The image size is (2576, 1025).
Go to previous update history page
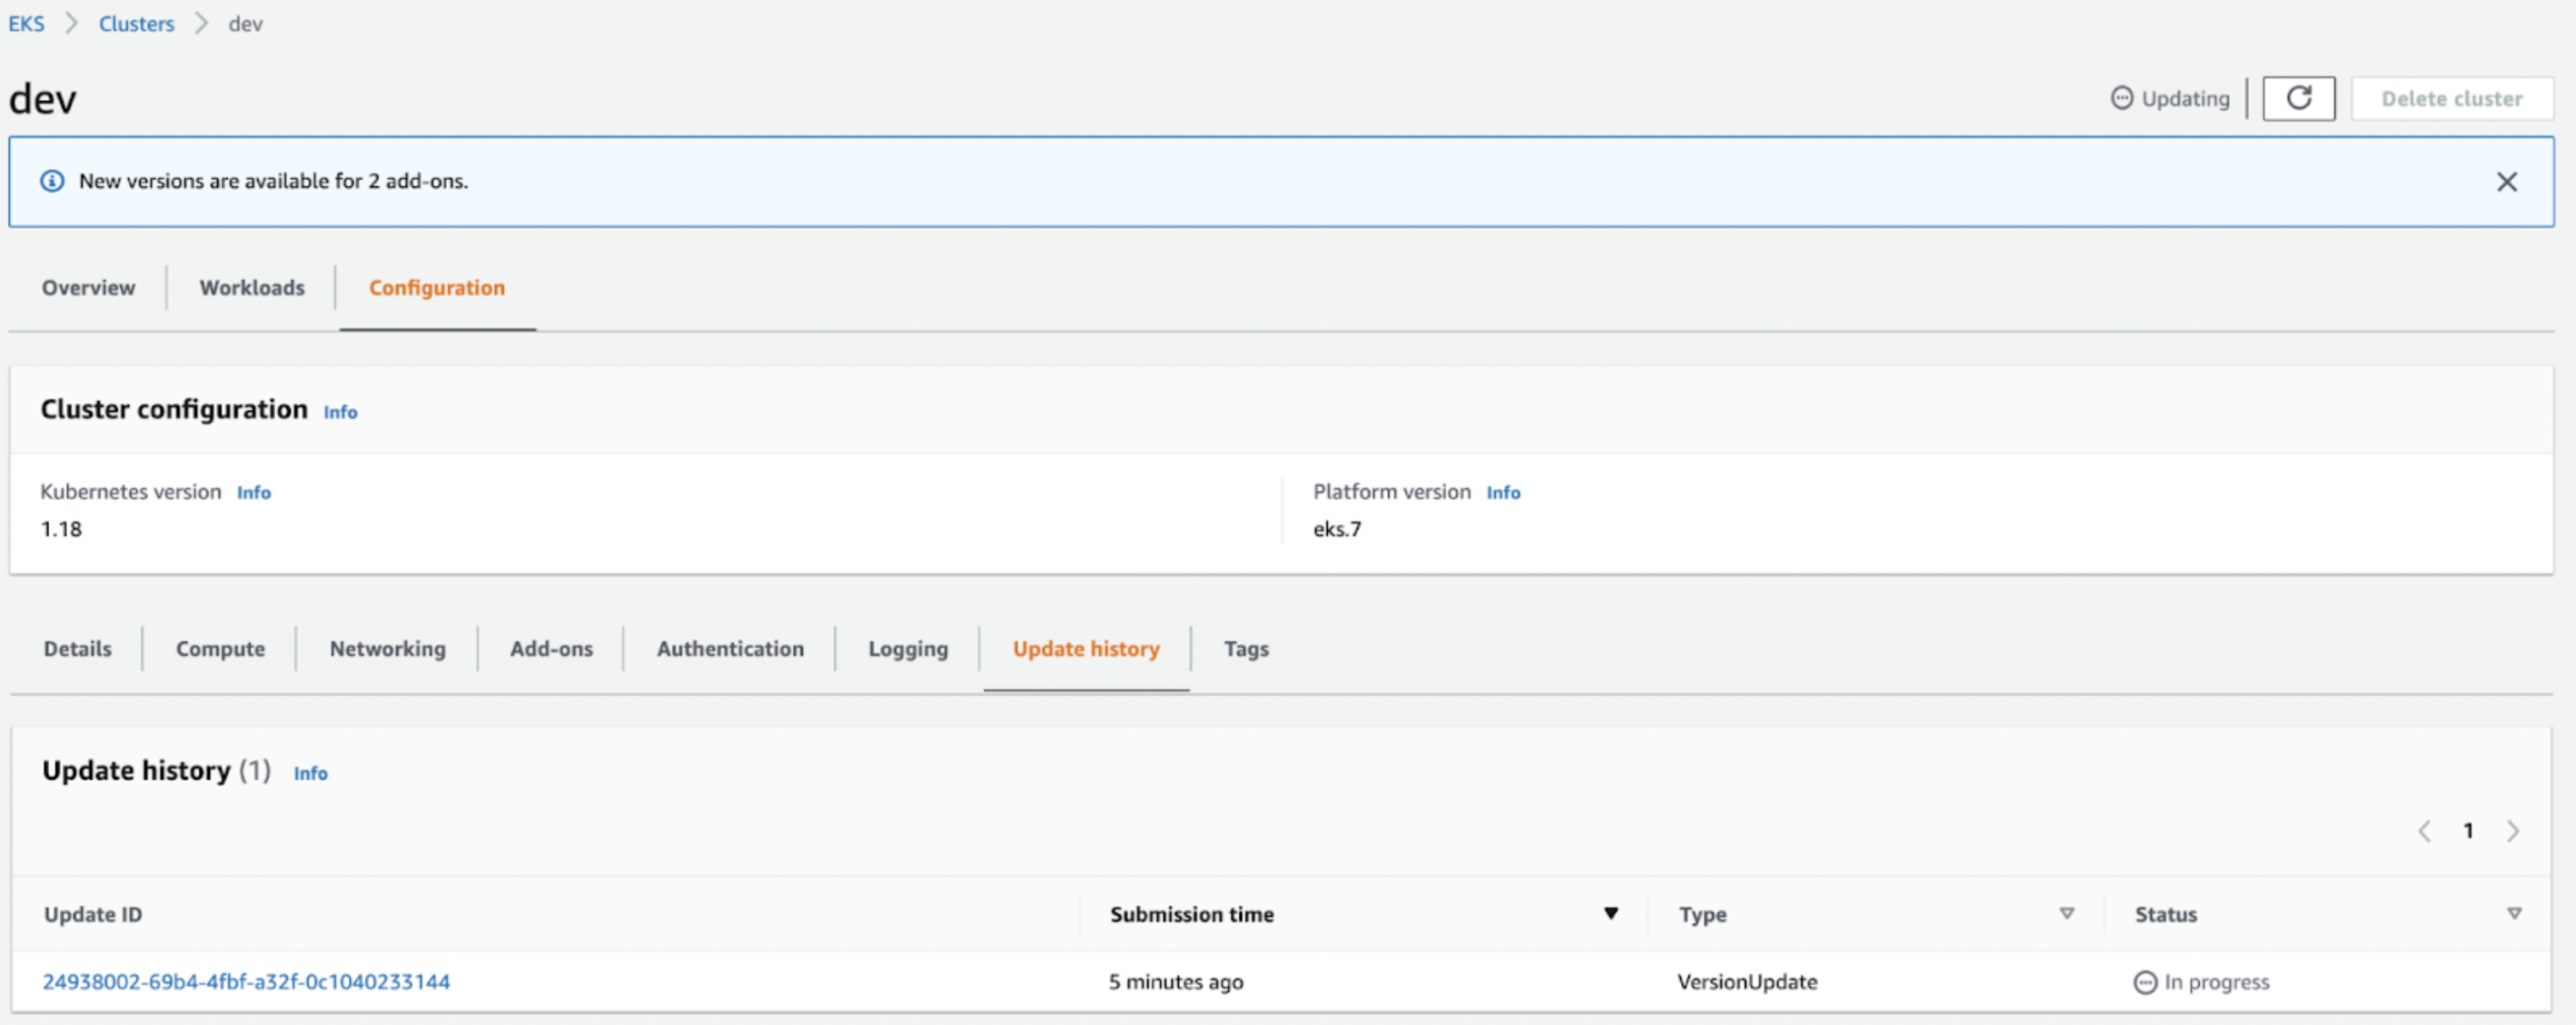(x=2424, y=831)
